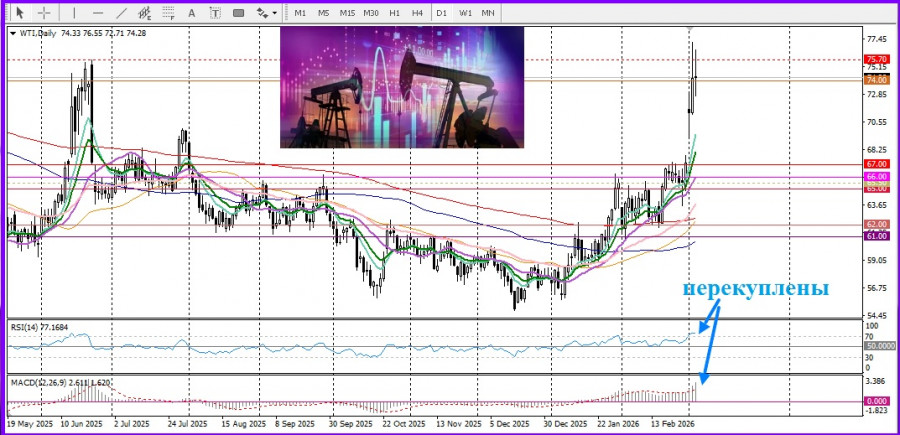The width and height of the screenshot is (900, 435).
Task: Select the trendline drawing tool
Action: [x=122, y=12]
